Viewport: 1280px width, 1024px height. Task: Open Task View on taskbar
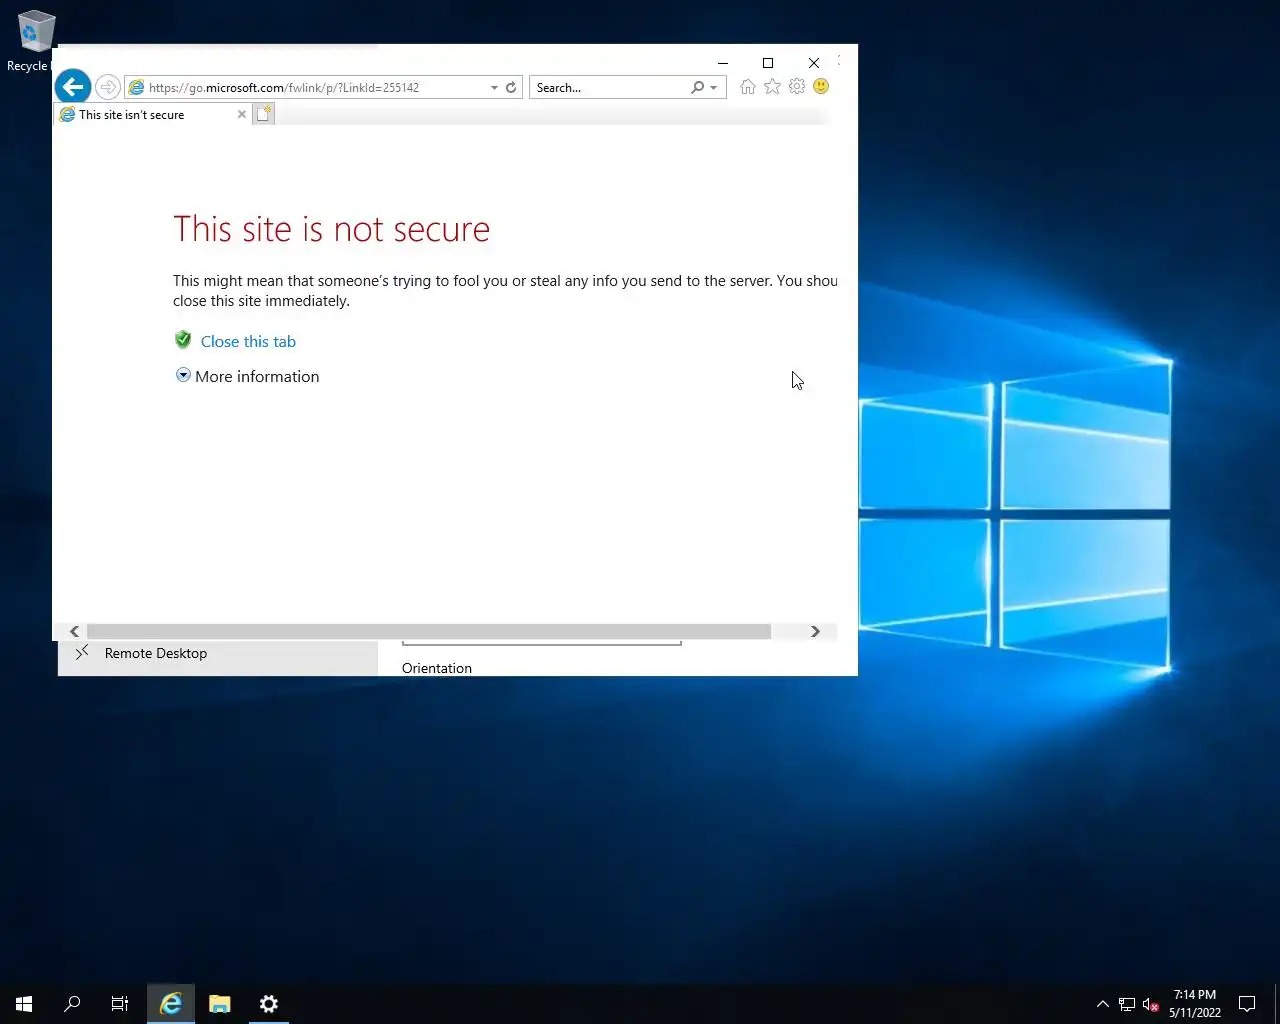120,1004
